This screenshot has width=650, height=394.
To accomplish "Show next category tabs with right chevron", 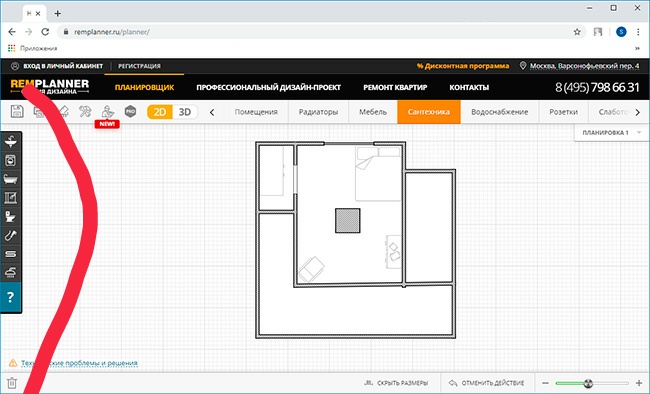I will click(638, 112).
